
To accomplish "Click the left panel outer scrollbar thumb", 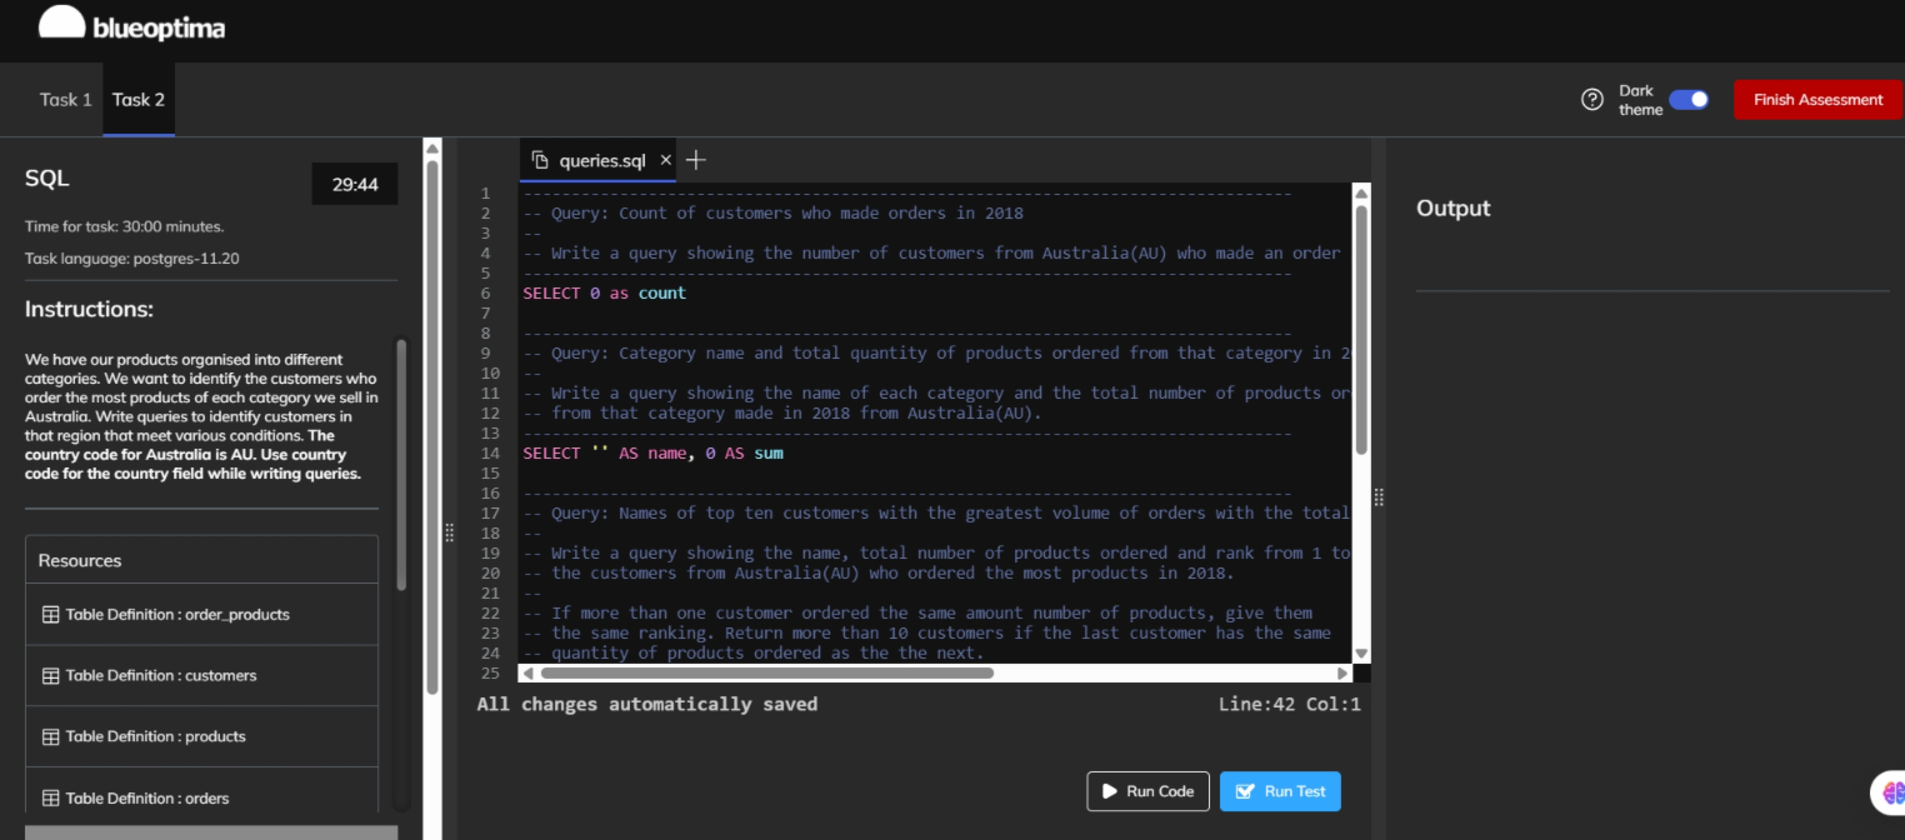I will (432, 427).
